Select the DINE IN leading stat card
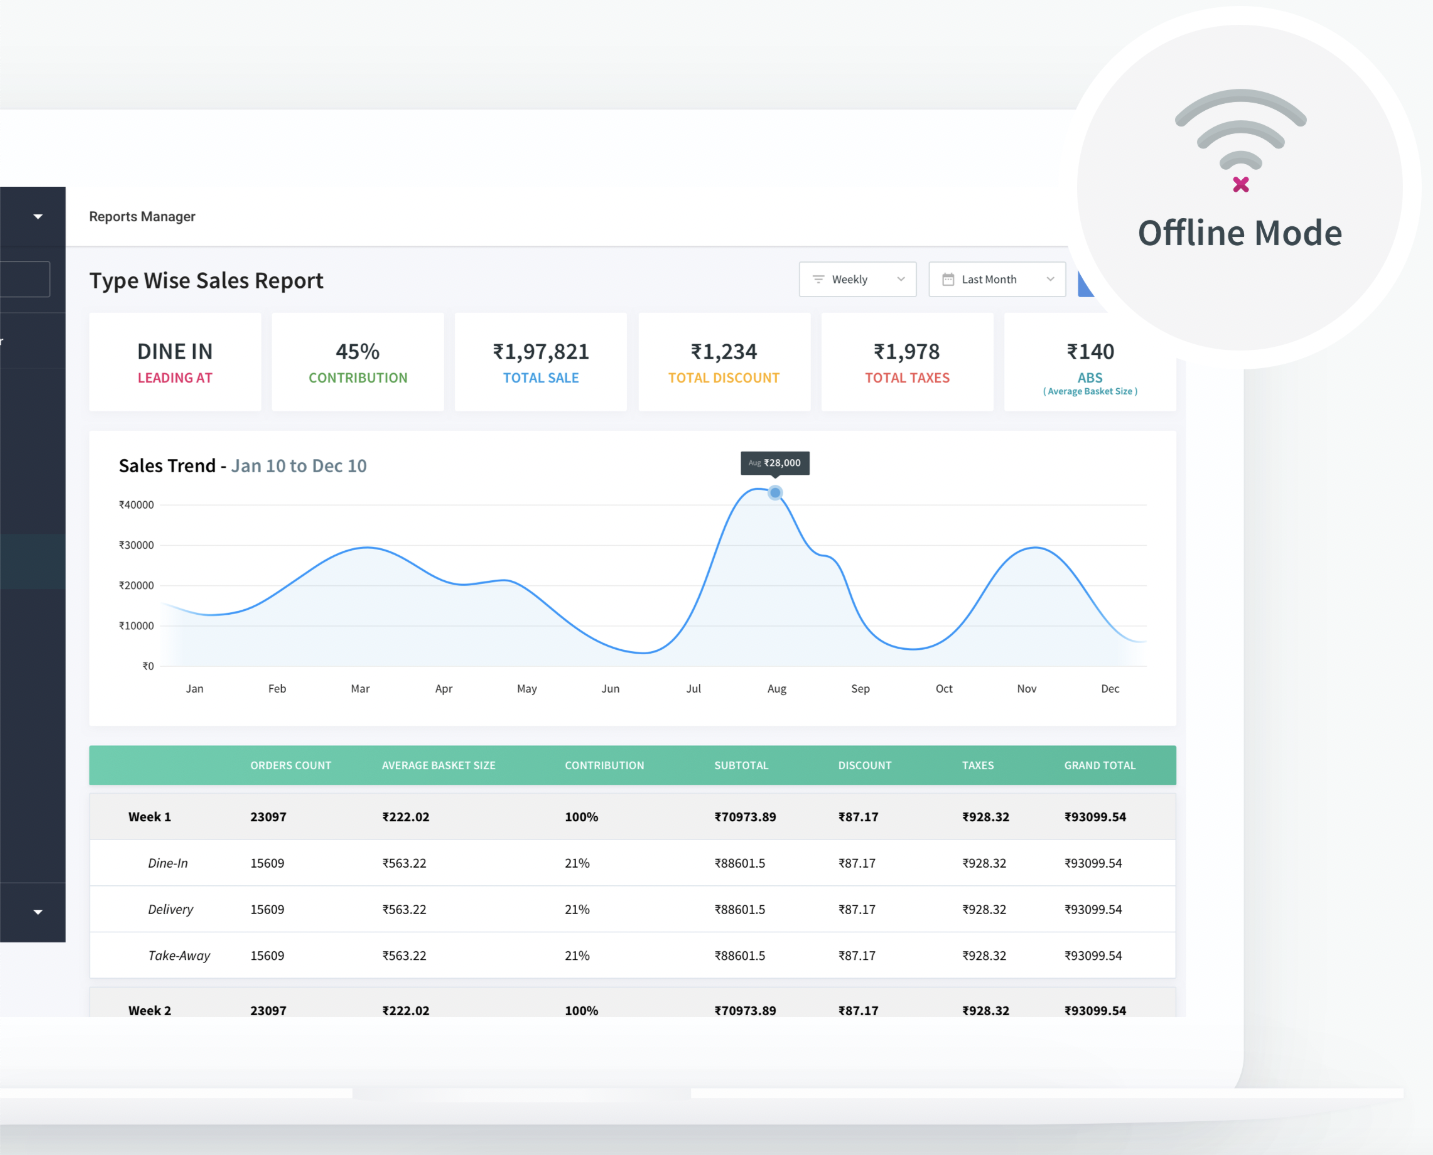 tap(175, 361)
